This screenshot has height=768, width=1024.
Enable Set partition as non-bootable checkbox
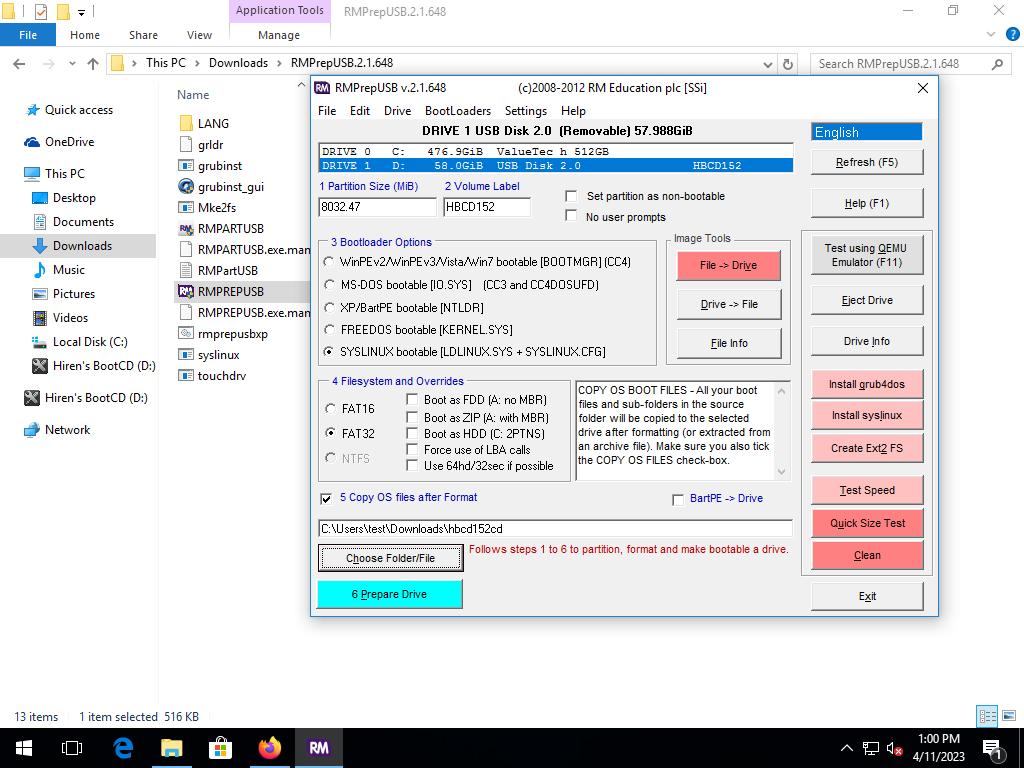click(572, 196)
